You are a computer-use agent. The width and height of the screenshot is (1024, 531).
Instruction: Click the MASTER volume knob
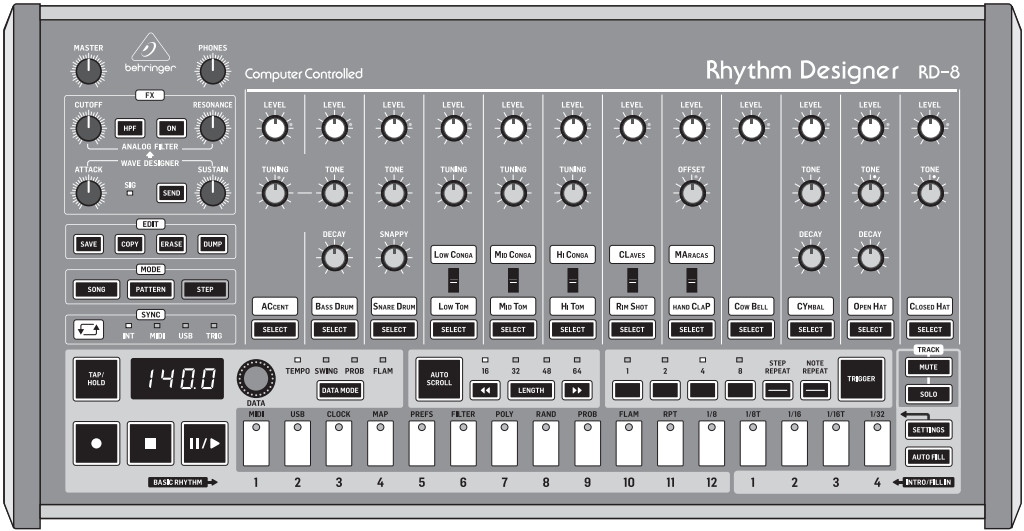(88, 71)
